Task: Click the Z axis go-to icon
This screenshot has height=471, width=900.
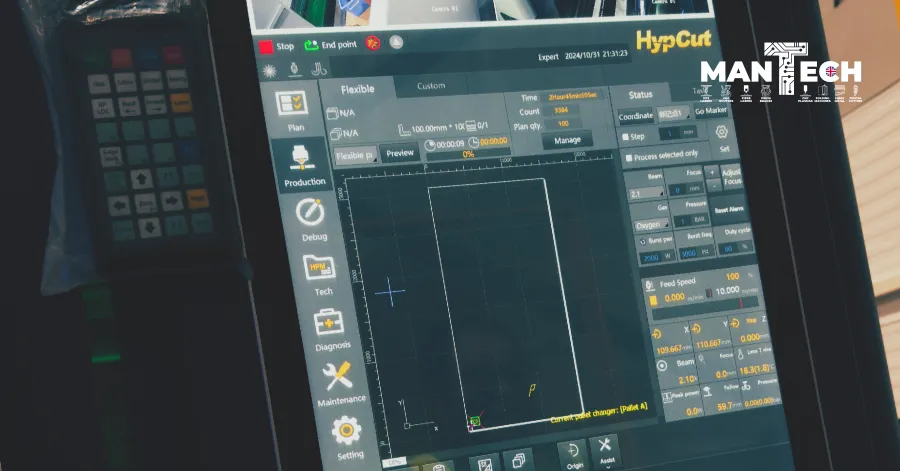Action: click(735, 324)
